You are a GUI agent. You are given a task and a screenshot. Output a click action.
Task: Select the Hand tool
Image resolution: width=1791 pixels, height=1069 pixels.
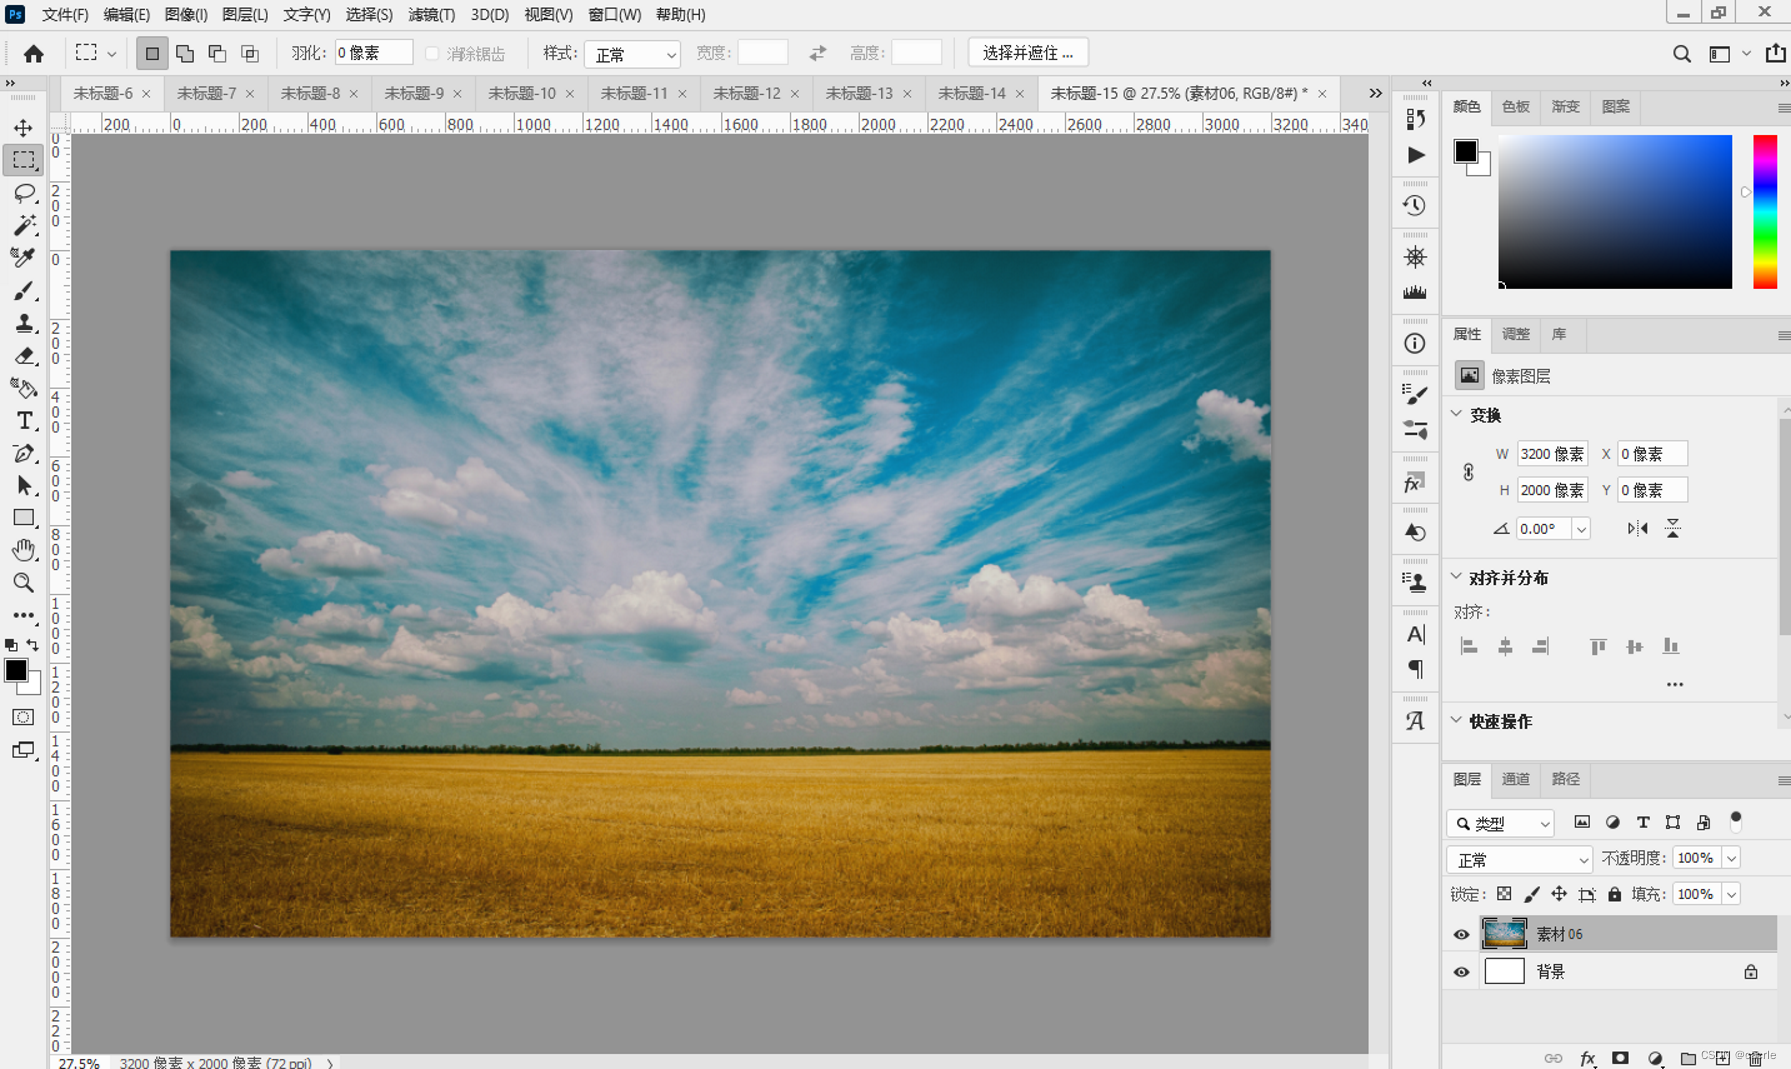(23, 550)
